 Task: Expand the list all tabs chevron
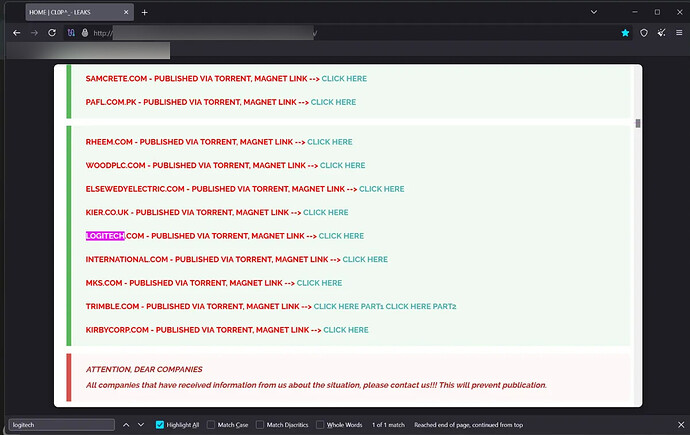coord(594,12)
